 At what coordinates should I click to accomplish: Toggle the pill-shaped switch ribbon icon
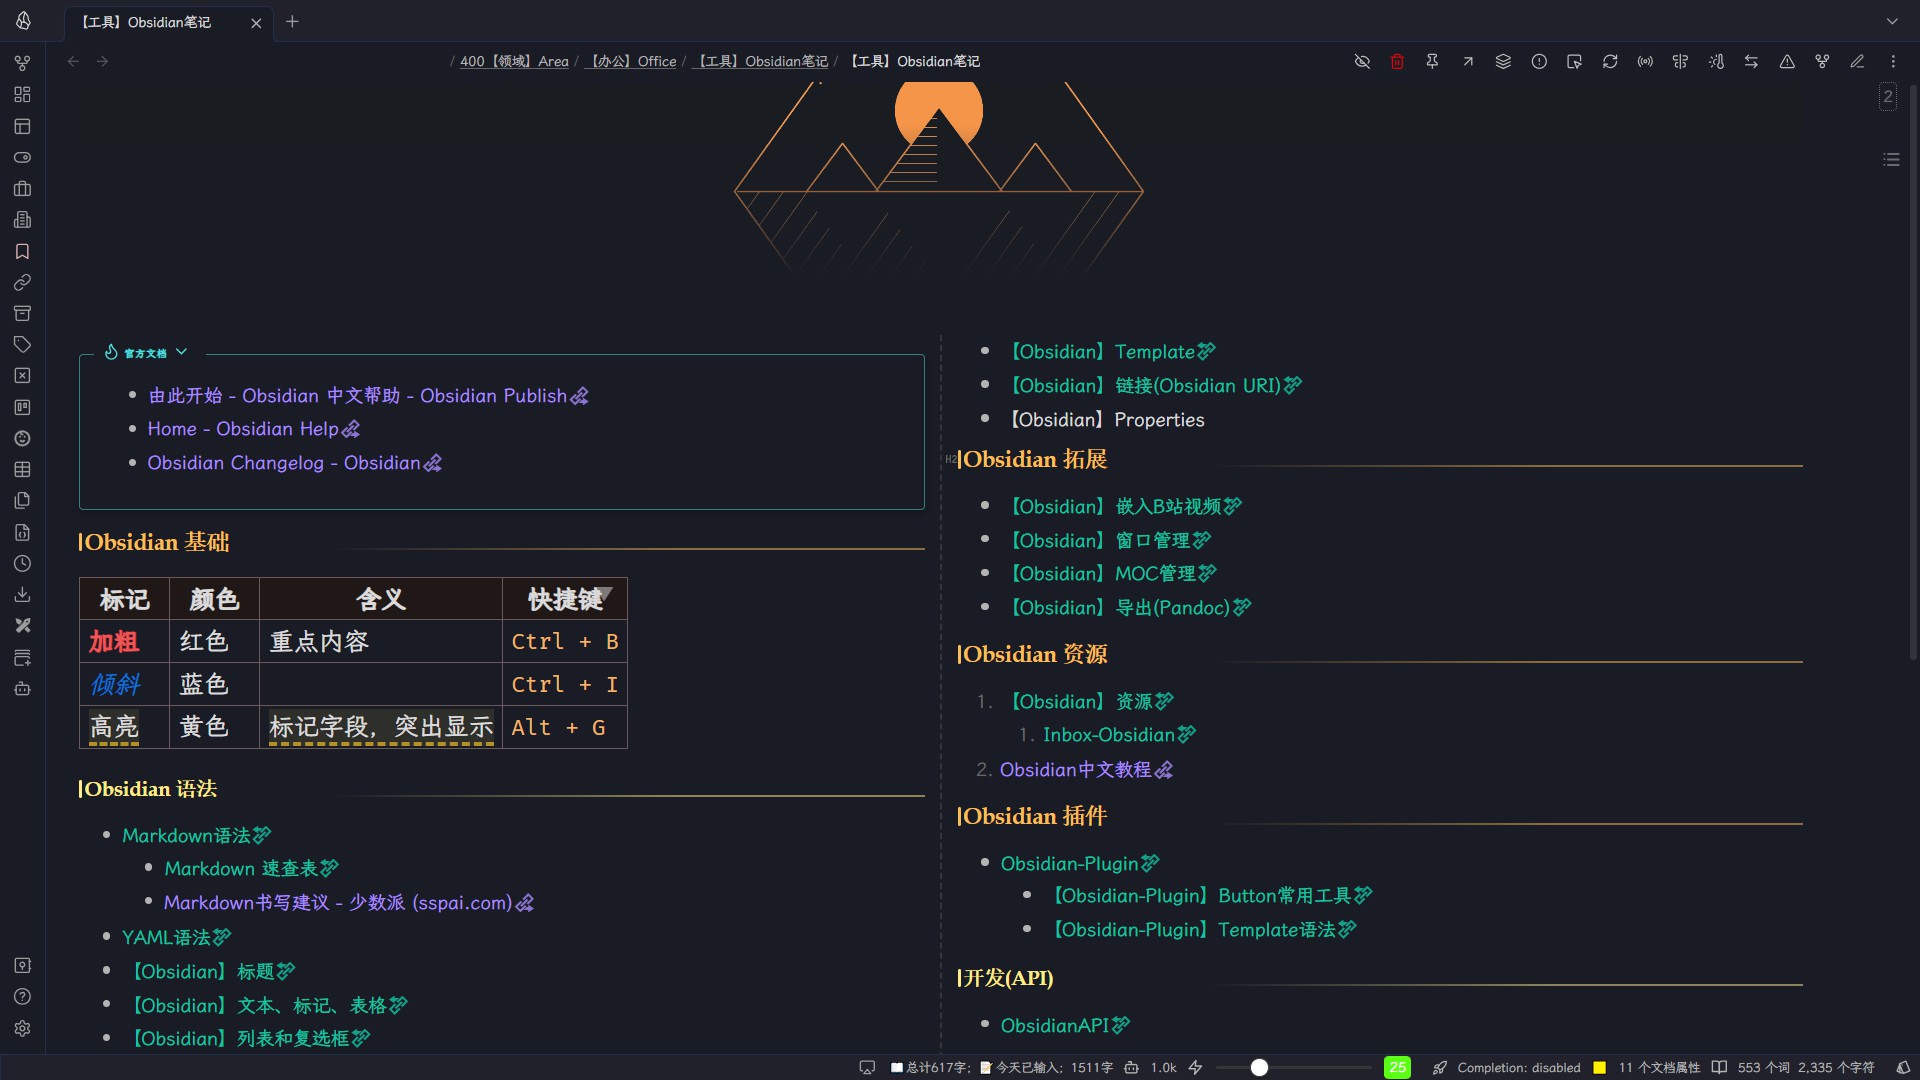pos(22,157)
